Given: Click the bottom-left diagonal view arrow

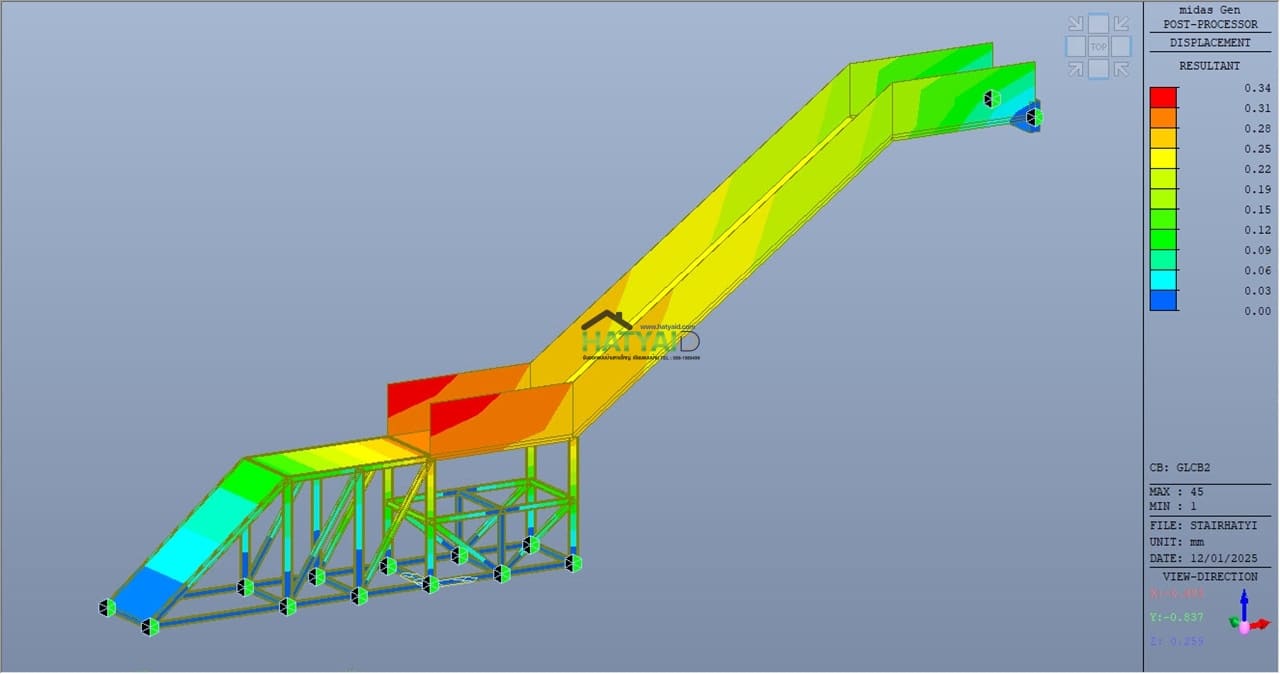Looking at the screenshot, I should [1075, 69].
